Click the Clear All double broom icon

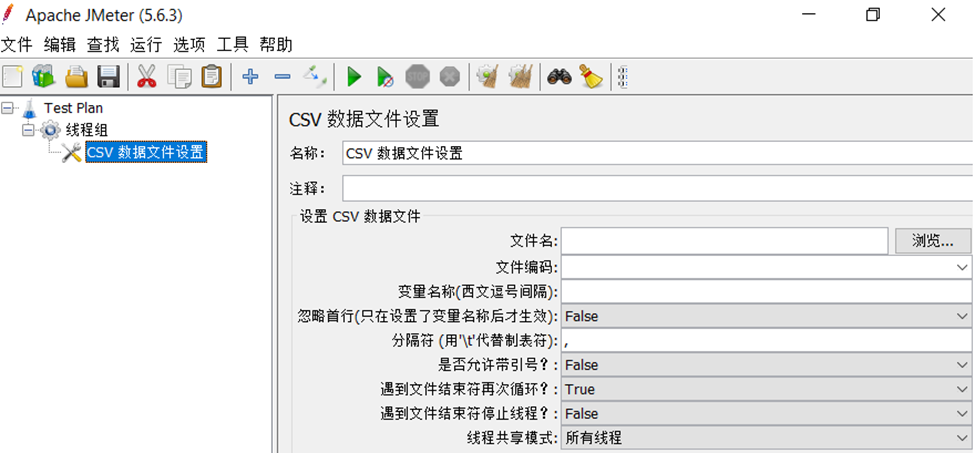click(520, 78)
